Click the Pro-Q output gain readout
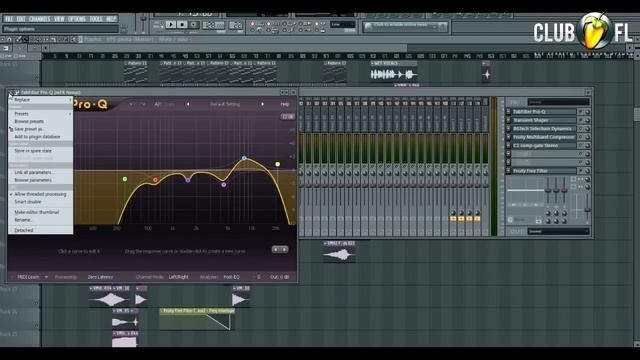The image size is (640, 360). click(280, 277)
